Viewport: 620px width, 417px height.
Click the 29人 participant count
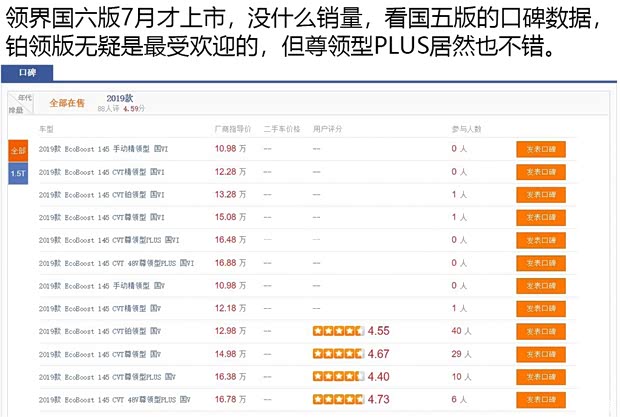(459, 354)
